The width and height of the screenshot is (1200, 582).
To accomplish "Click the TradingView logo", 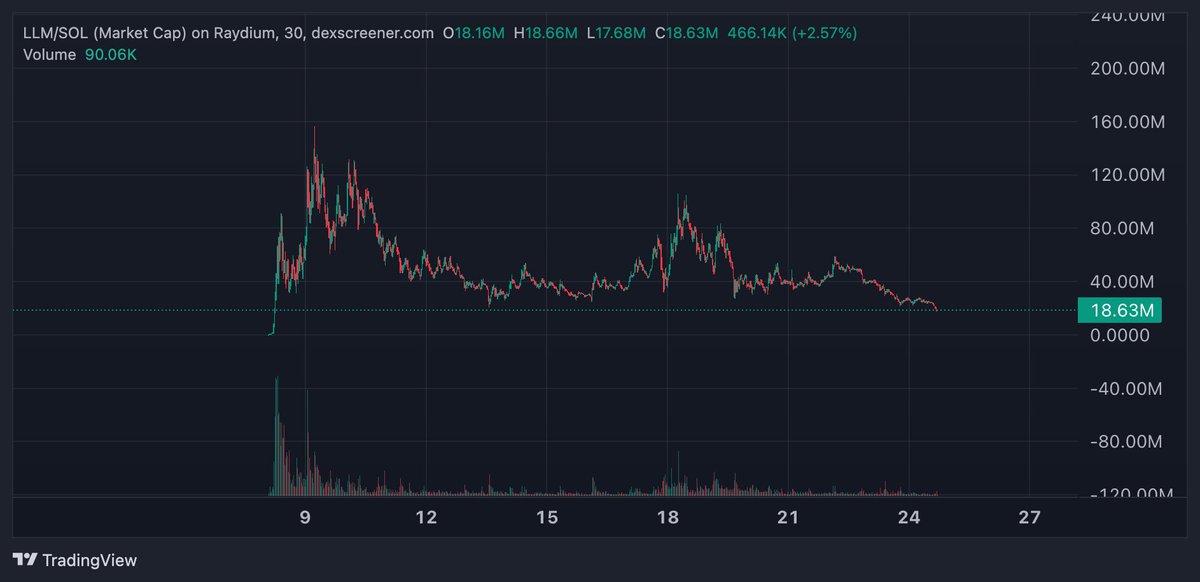I will click(x=75, y=560).
